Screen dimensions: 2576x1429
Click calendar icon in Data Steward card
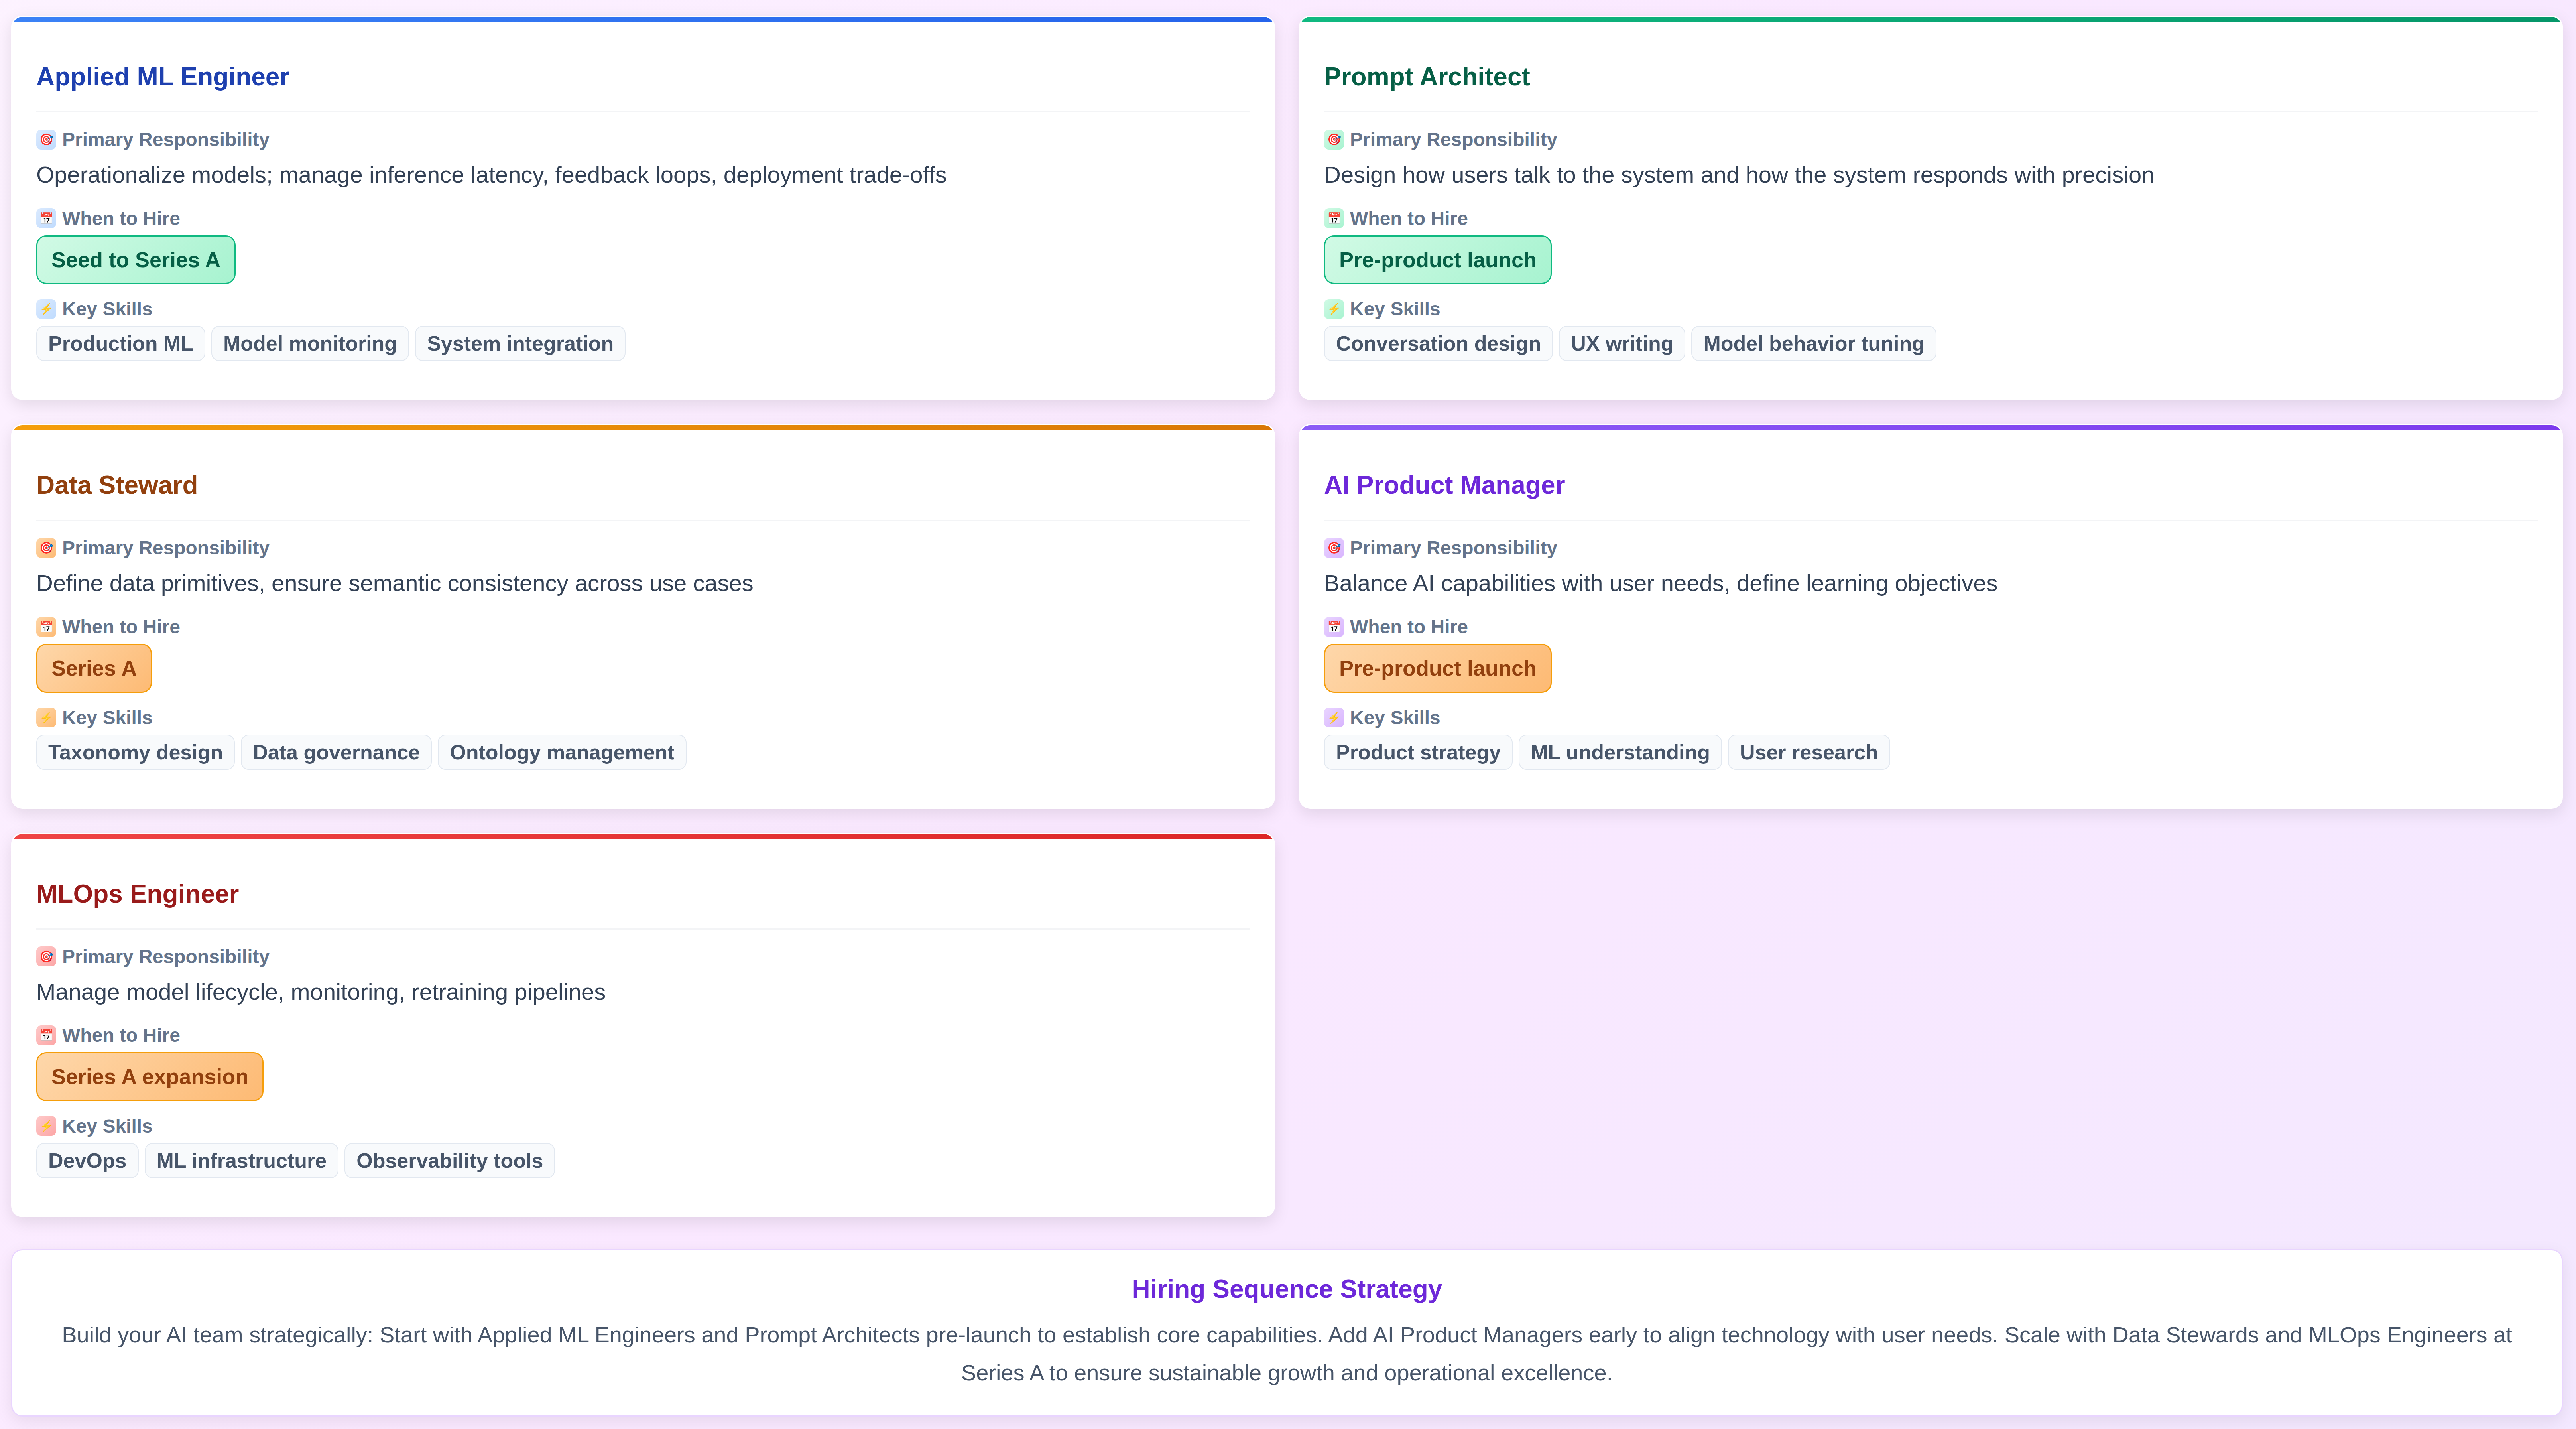tap(46, 627)
